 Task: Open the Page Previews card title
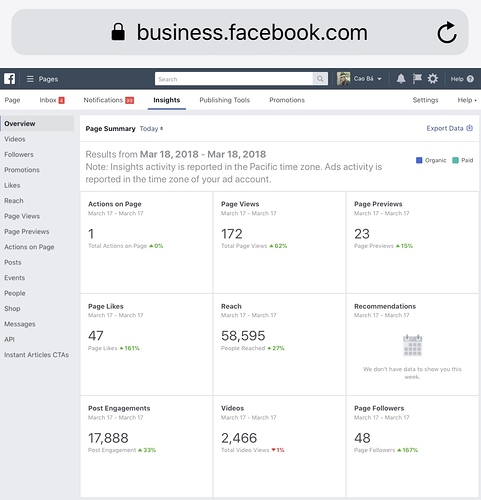pyautogui.click(x=378, y=204)
